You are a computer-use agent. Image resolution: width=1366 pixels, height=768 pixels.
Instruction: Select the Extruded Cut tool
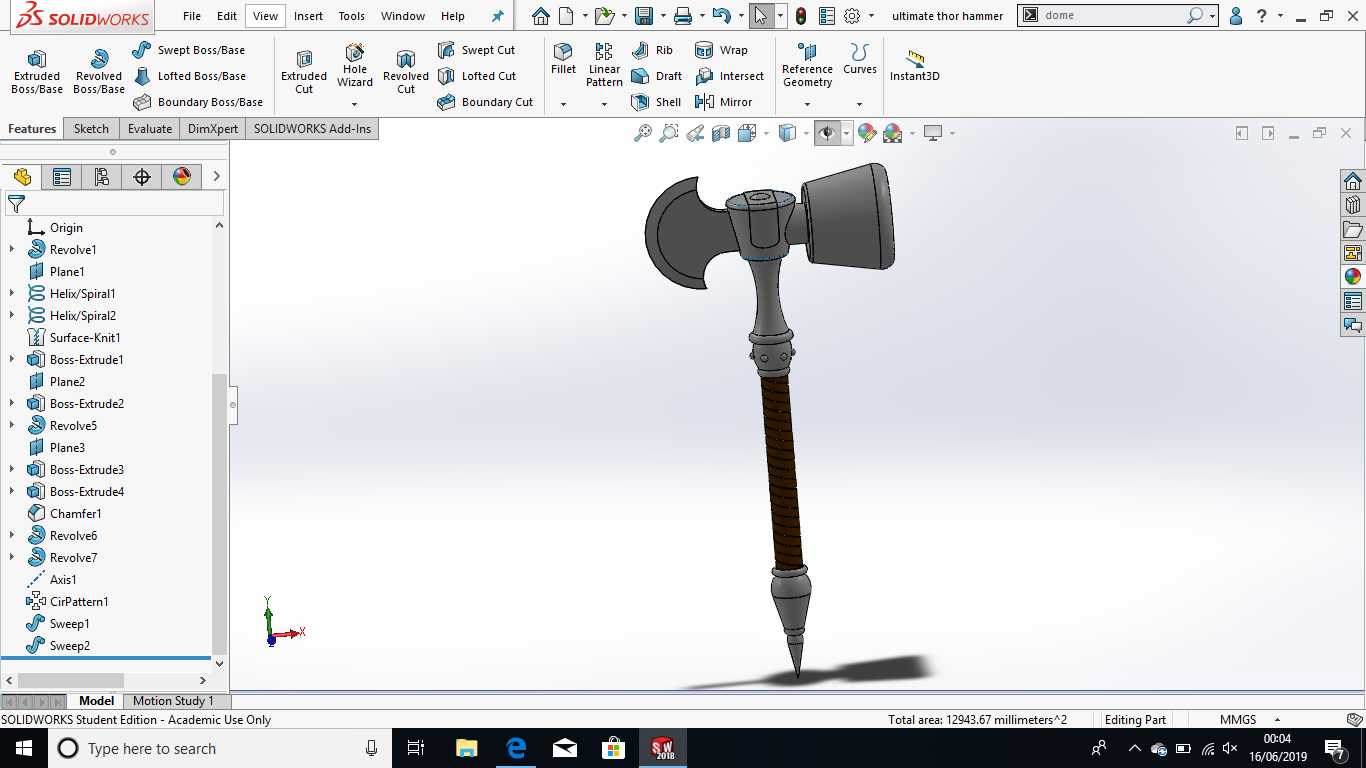pyautogui.click(x=304, y=72)
